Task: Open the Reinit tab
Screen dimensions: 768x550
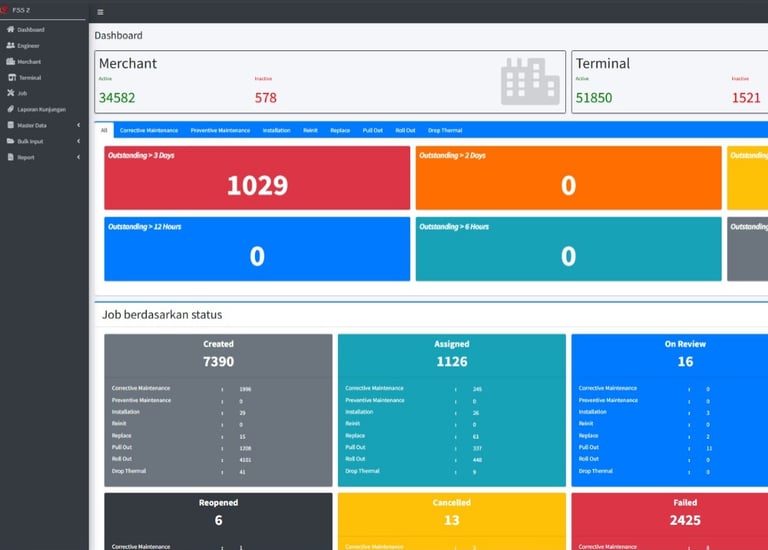Action: pyautogui.click(x=311, y=130)
